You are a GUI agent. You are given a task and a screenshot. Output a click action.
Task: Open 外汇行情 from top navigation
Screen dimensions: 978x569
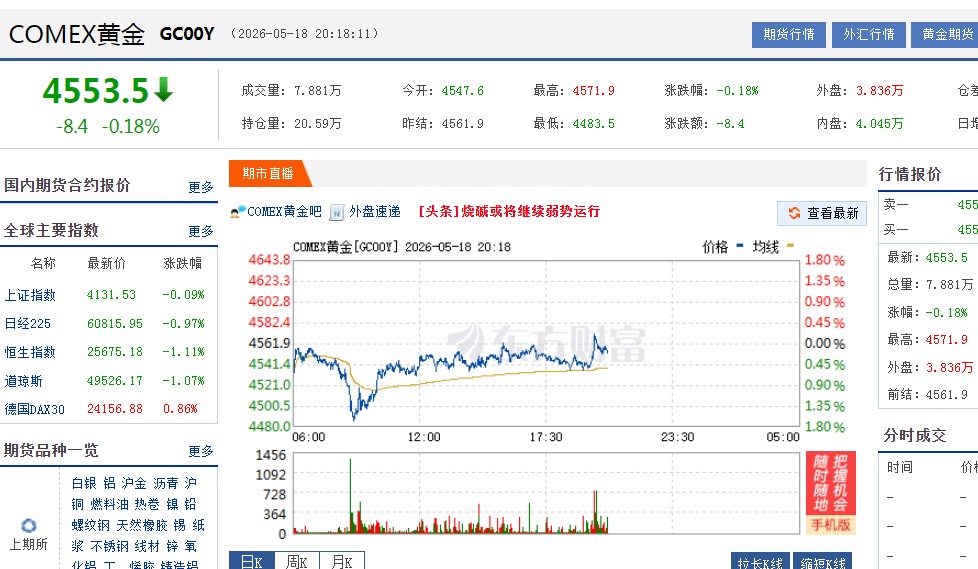point(868,34)
